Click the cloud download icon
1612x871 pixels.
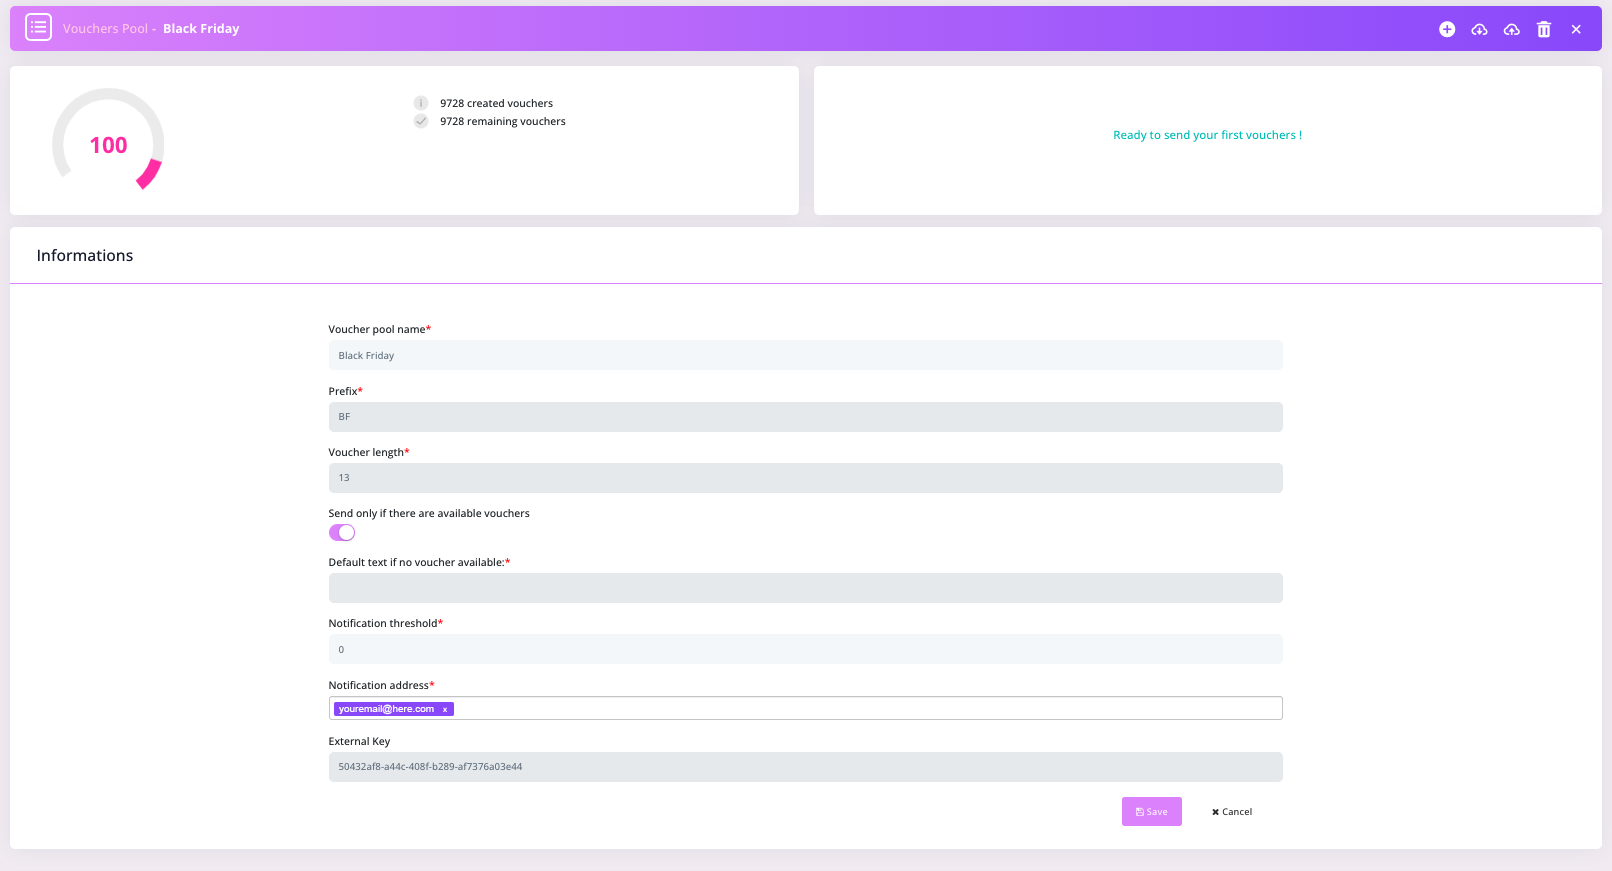click(1479, 29)
